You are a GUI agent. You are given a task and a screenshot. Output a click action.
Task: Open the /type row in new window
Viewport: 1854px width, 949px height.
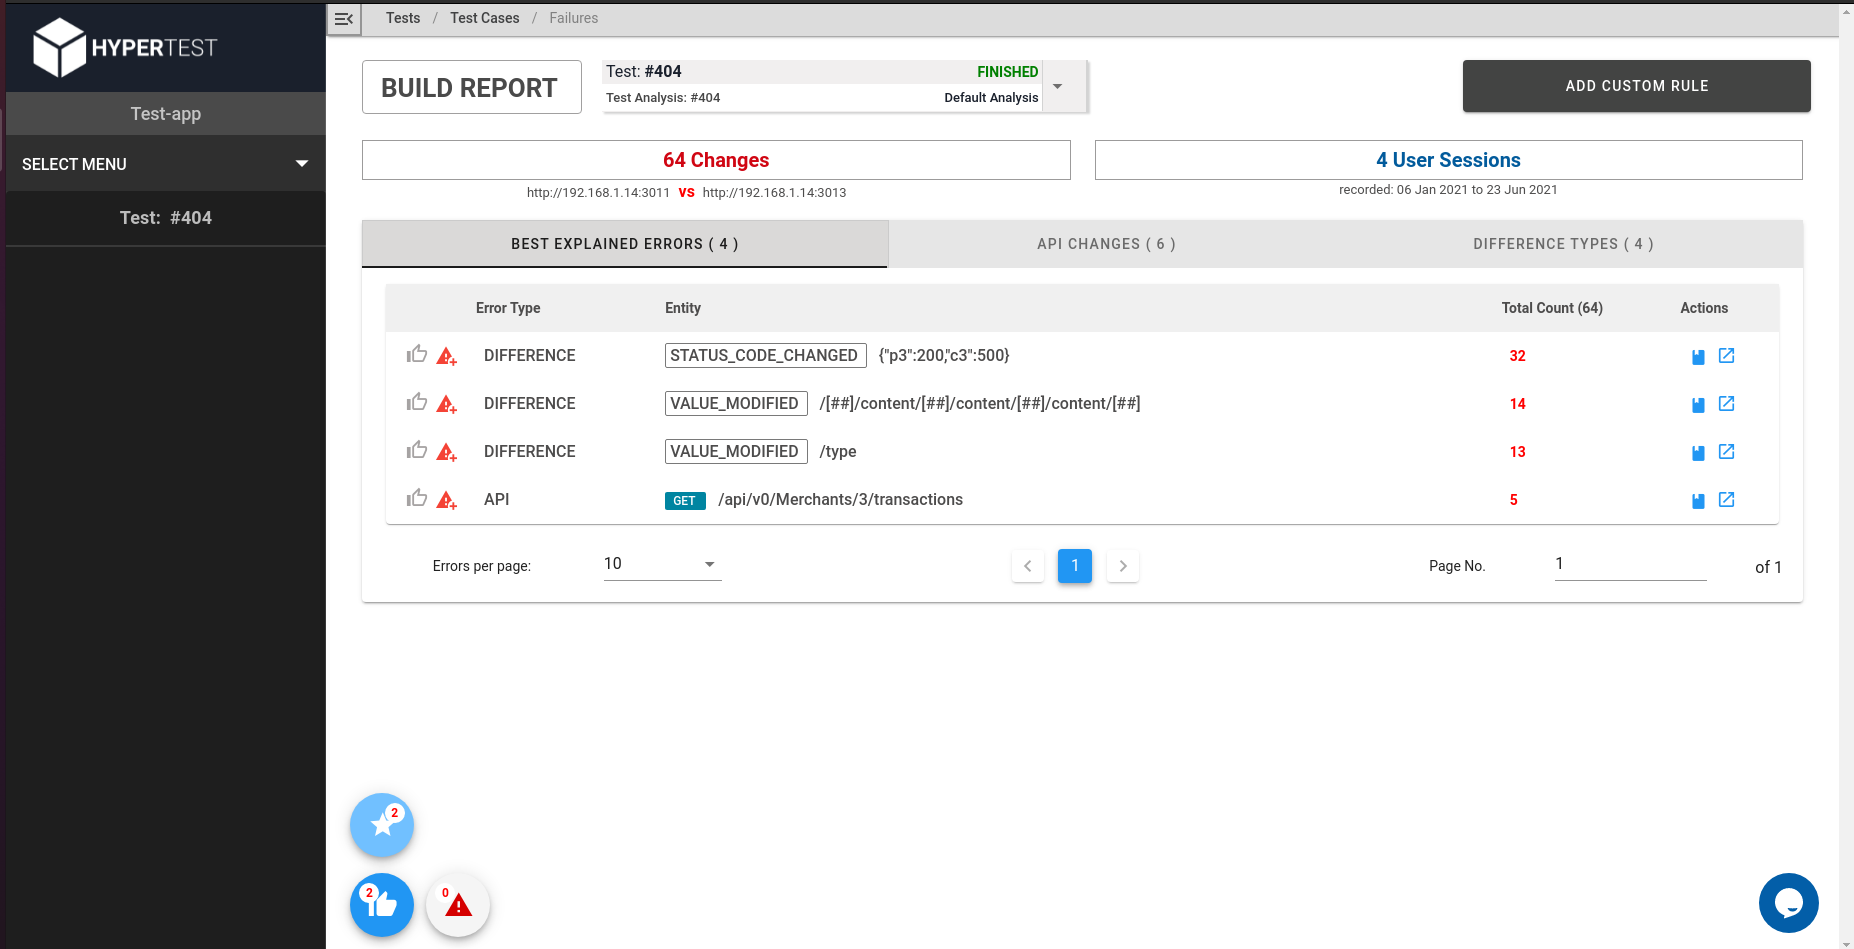pos(1726,451)
